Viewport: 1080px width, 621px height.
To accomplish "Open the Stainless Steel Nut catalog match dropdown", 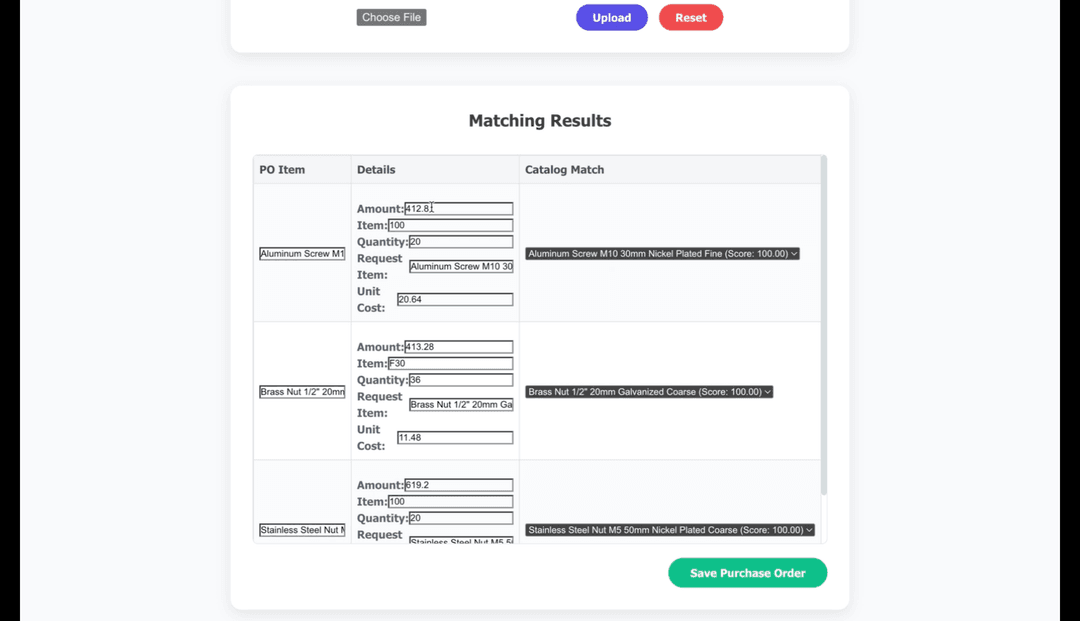I will [x=669, y=529].
